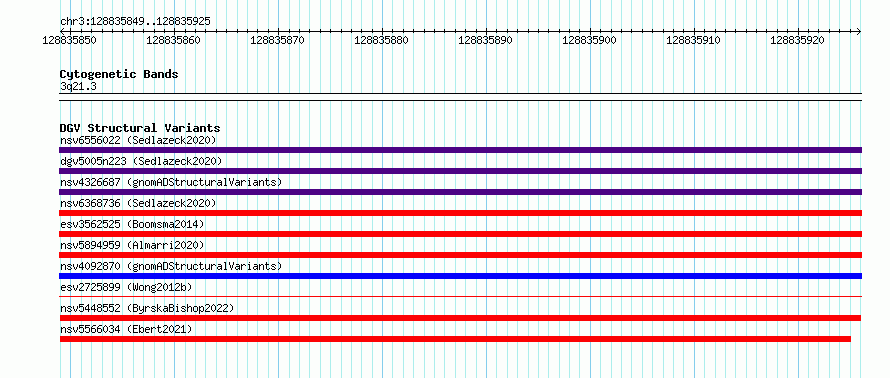Open variant label dgv5005n223 (Sedlazeck2020)
The height and width of the screenshot is (378, 890).
pos(141,161)
